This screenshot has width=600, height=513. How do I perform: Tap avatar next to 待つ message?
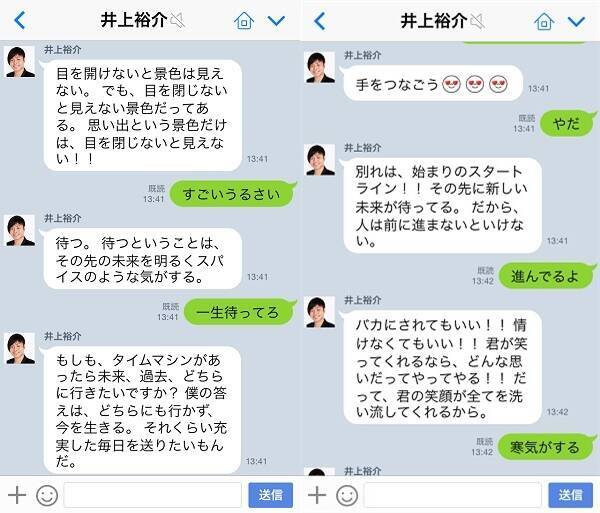pyautogui.click(x=20, y=230)
